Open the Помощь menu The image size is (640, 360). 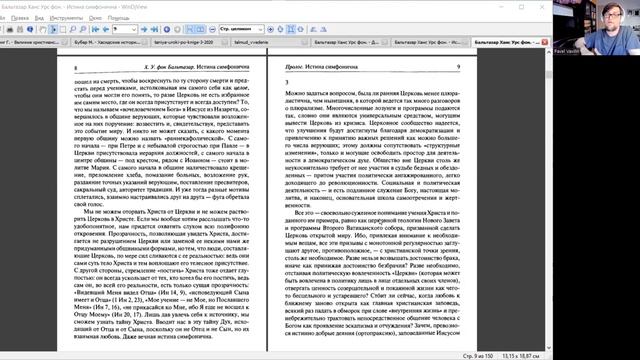tap(118, 18)
